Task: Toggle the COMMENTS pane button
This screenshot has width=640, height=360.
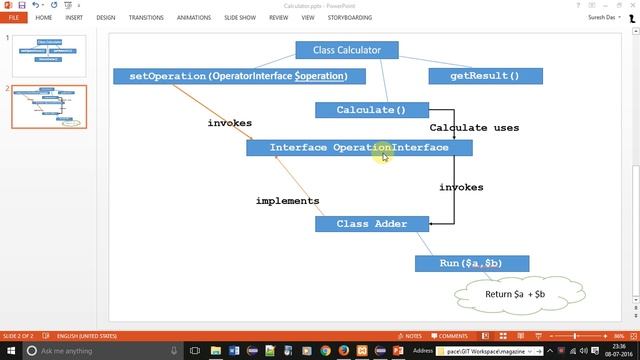Action: click(449, 336)
